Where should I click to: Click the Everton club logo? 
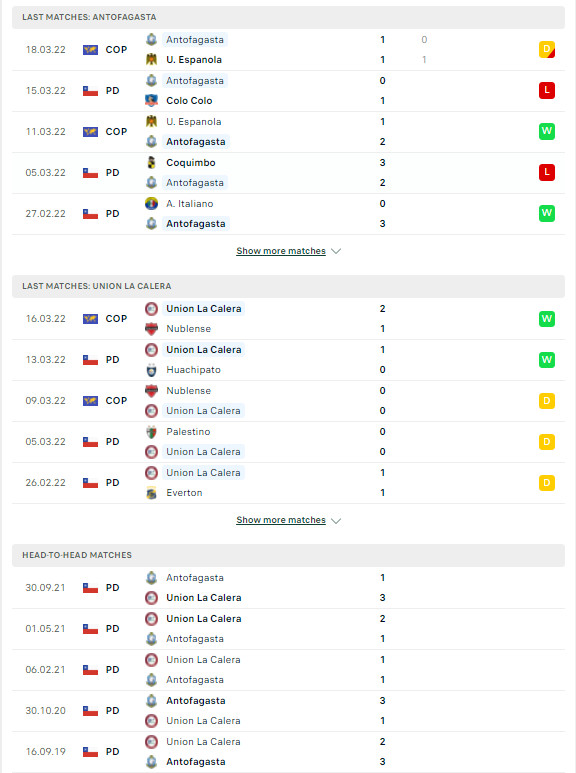[x=151, y=492]
